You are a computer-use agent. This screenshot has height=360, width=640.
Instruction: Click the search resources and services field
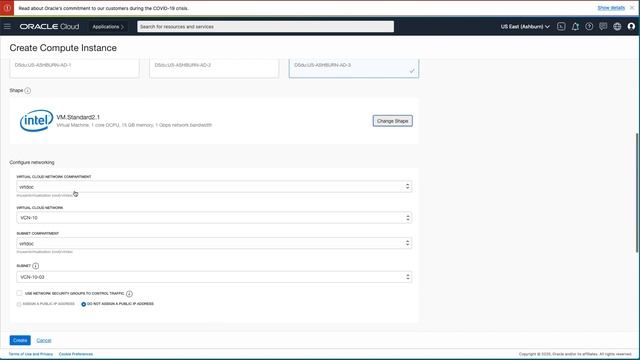(x=265, y=27)
